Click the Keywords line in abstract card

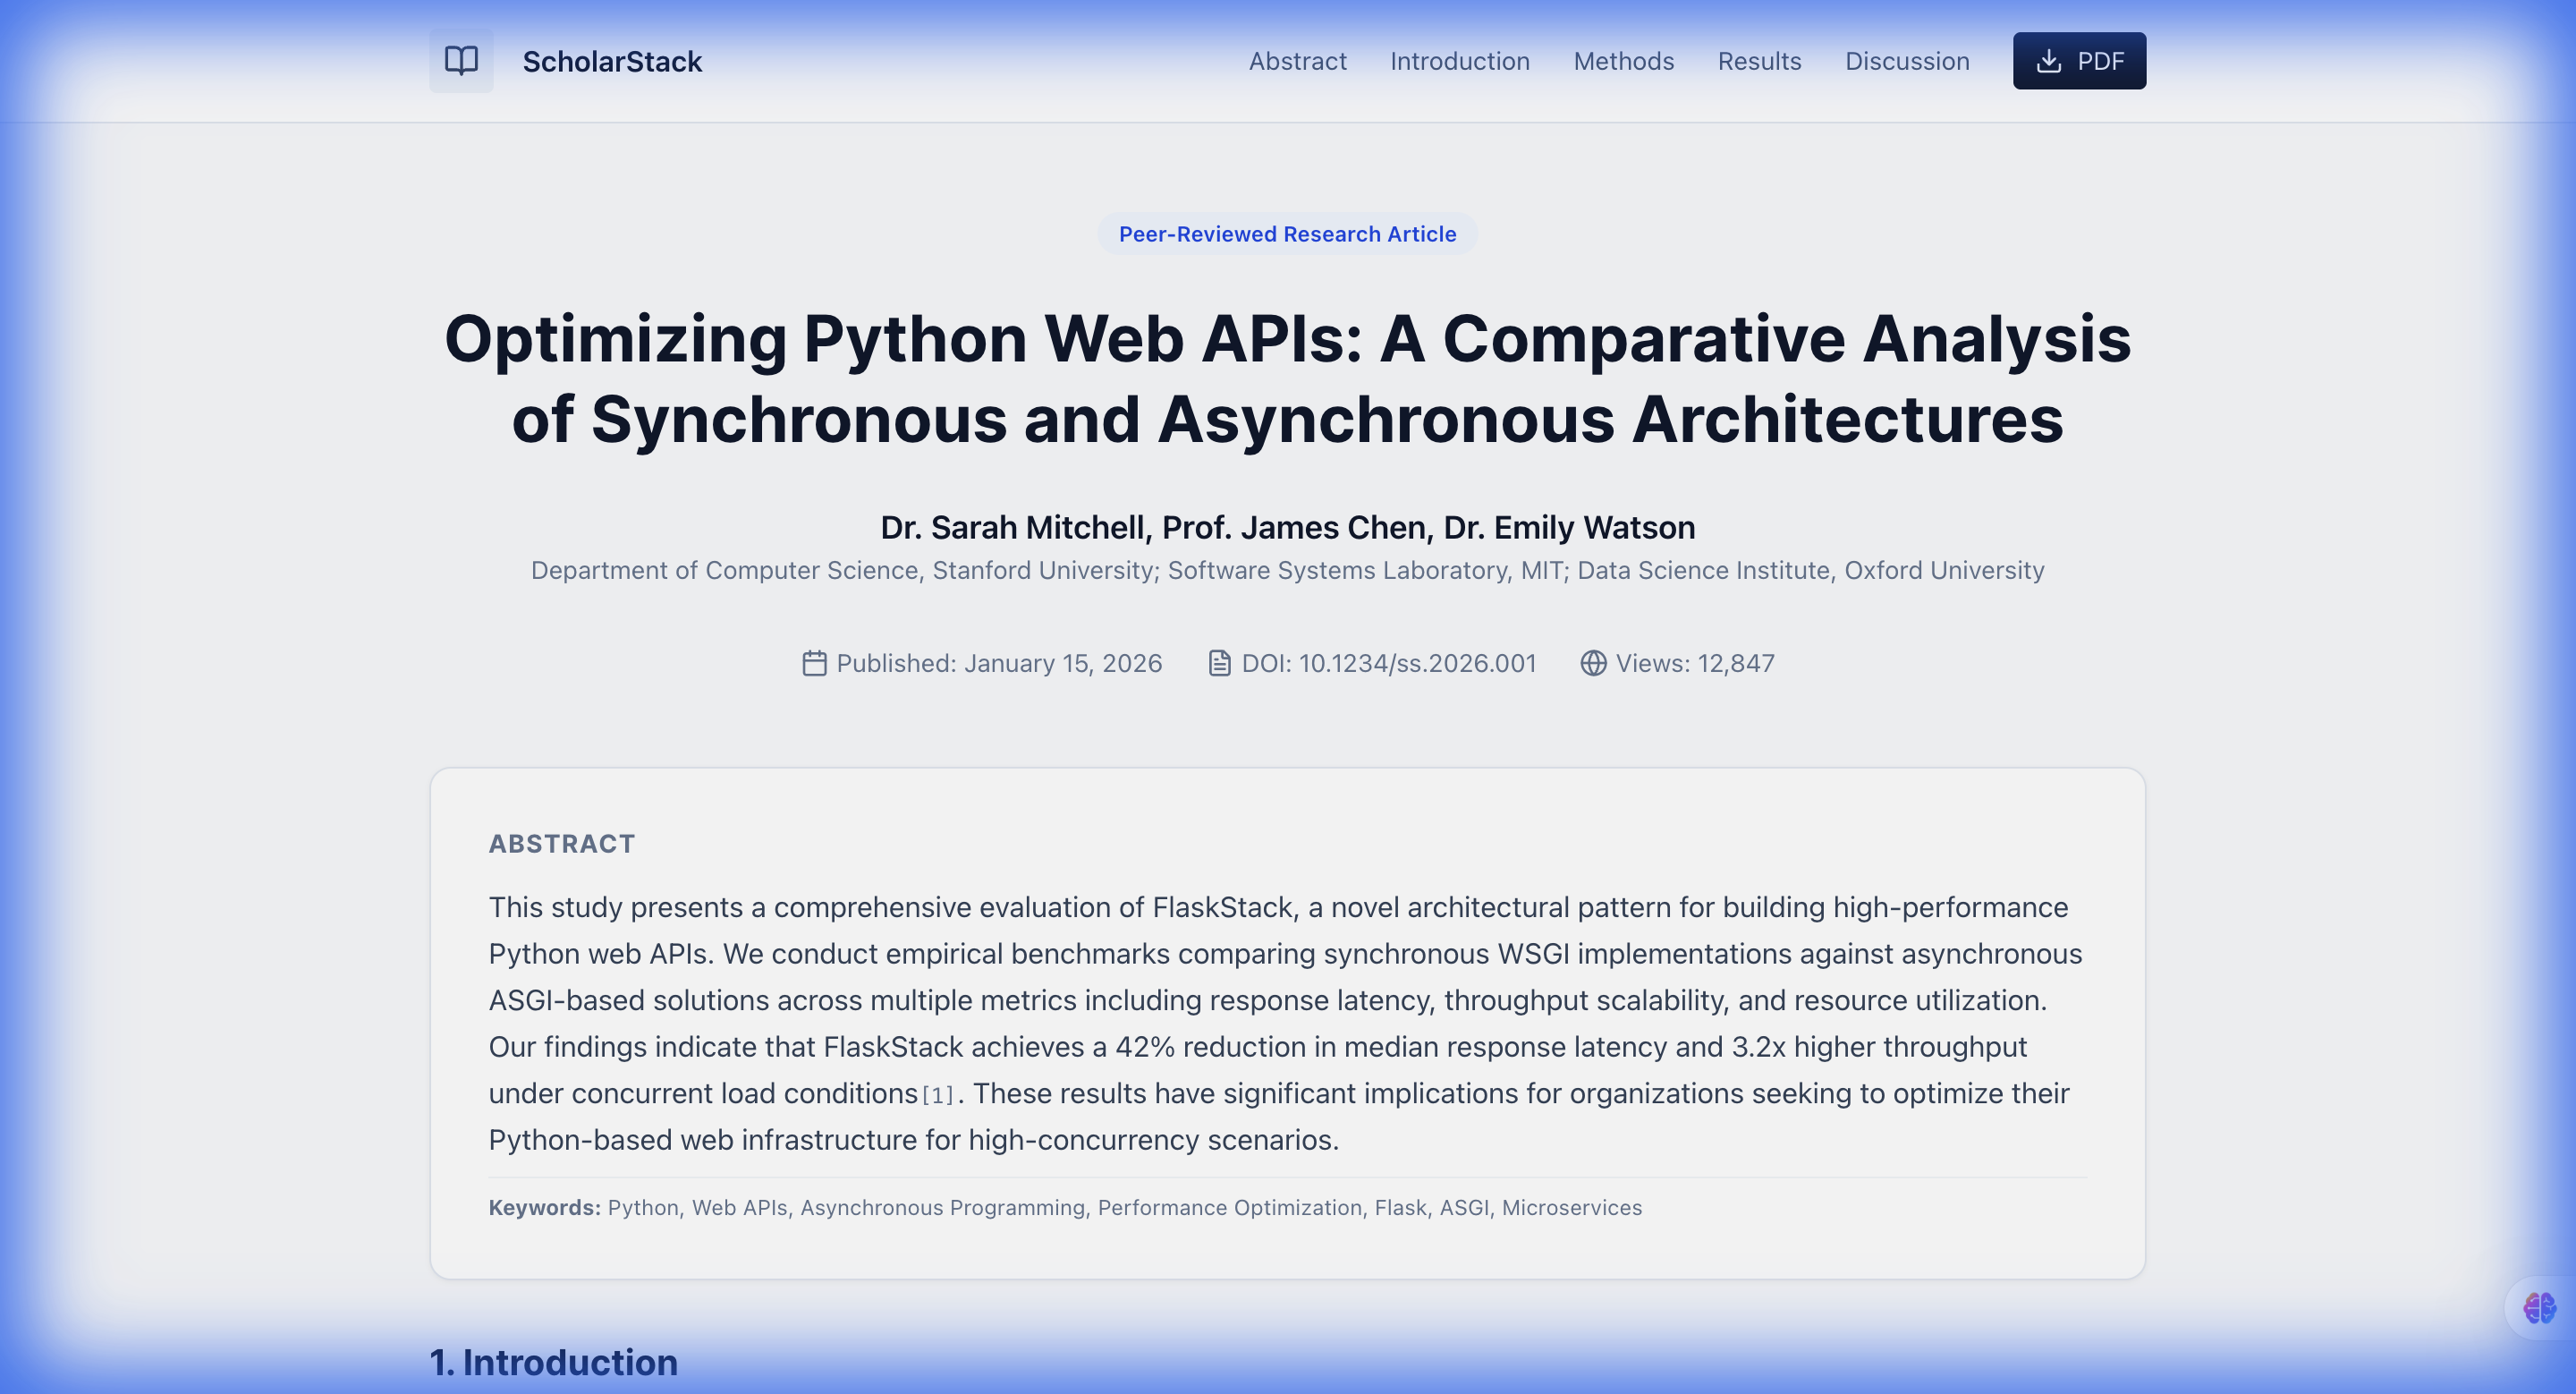(x=1065, y=1208)
